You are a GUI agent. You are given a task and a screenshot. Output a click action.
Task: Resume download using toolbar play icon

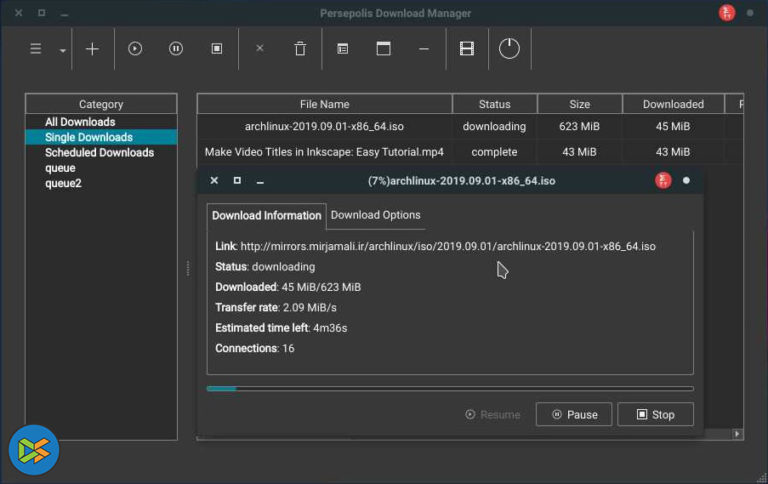click(136, 48)
